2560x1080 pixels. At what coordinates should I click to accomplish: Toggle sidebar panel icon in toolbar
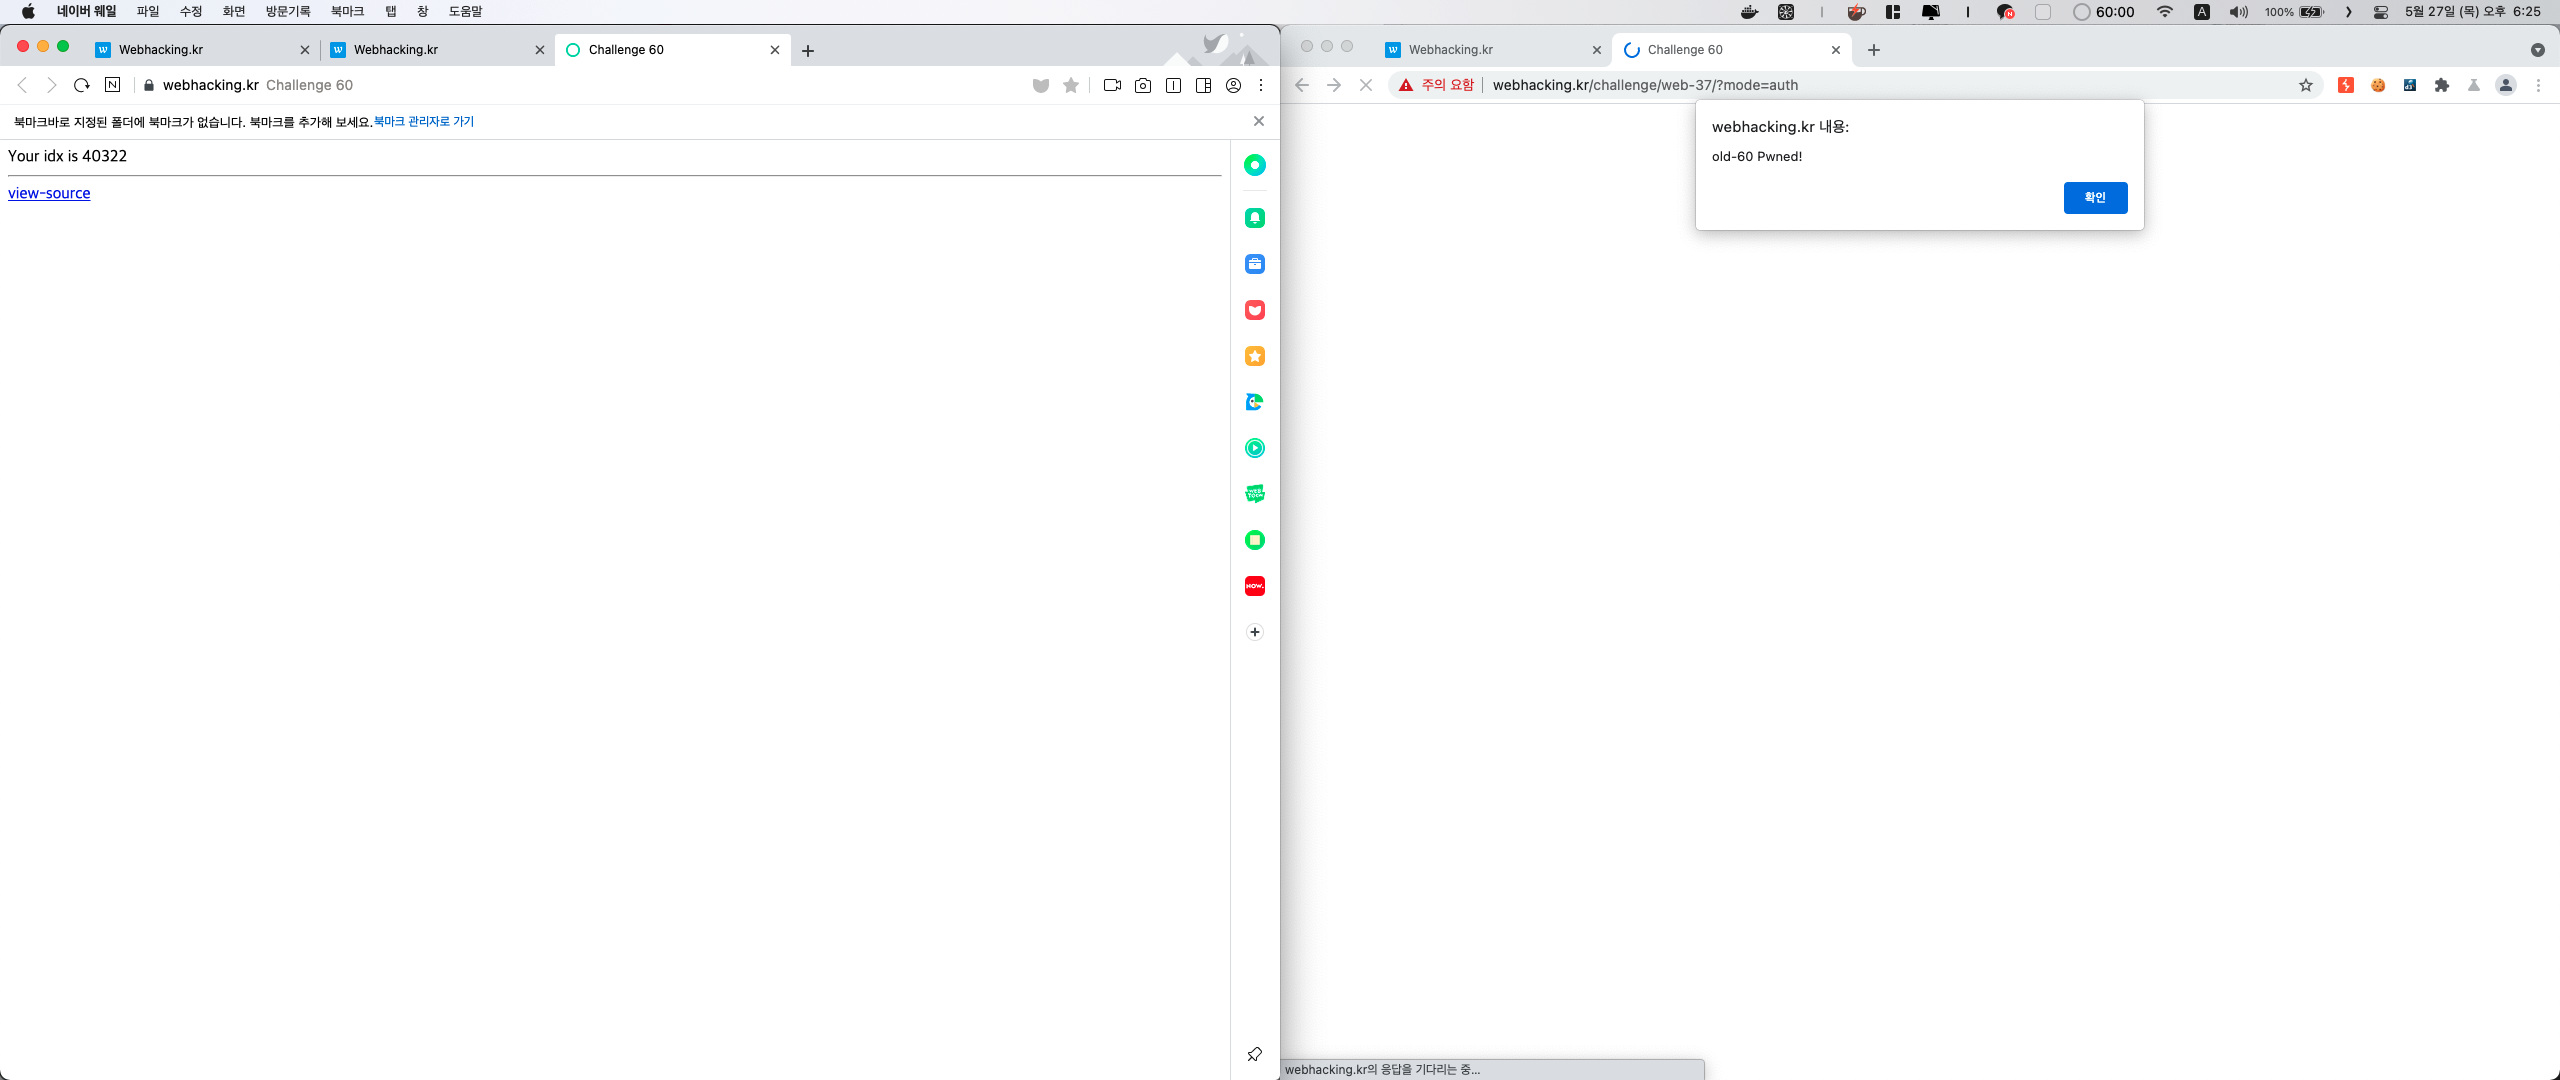click(x=1204, y=85)
